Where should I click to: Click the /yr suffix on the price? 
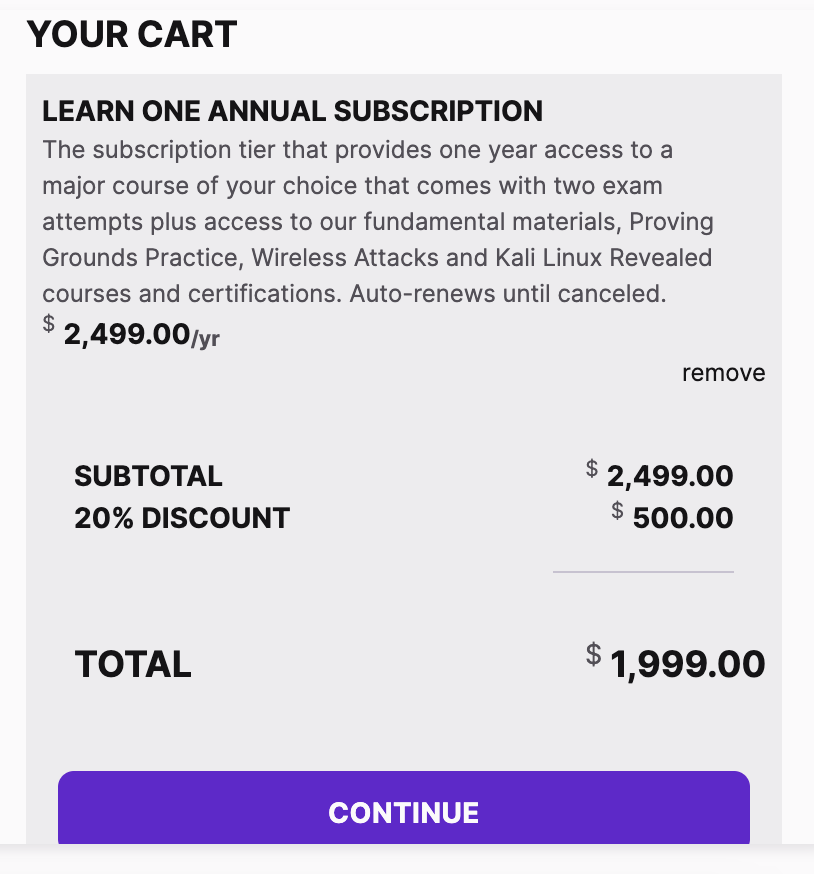coord(205,338)
